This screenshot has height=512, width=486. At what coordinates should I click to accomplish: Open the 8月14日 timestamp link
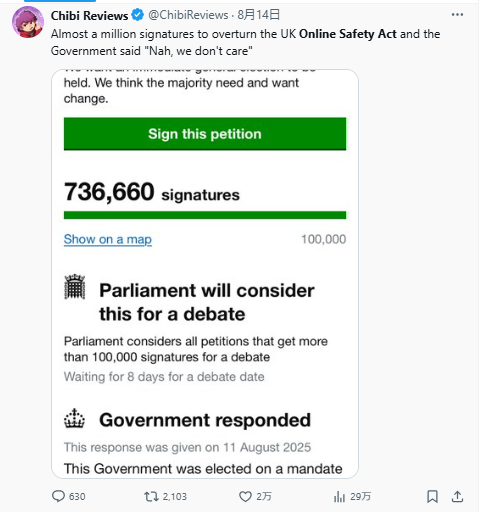pyautogui.click(x=258, y=15)
